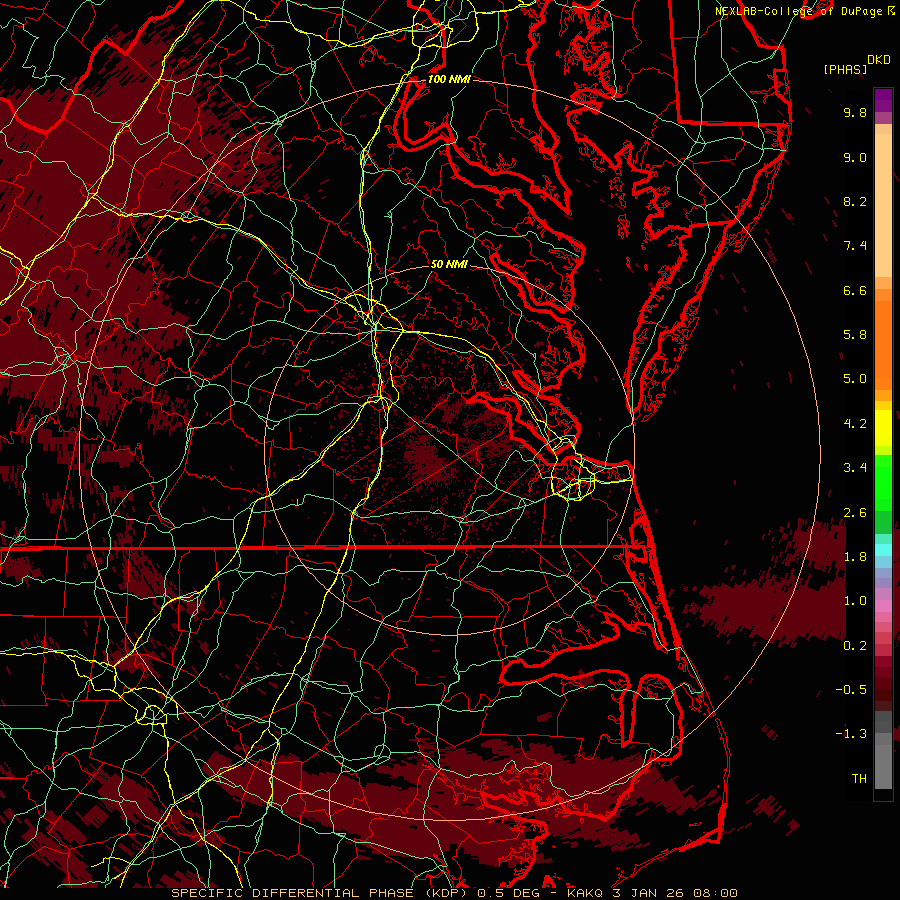
Task: Click the 100 NMI range ring label
Action: tap(449, 79)
